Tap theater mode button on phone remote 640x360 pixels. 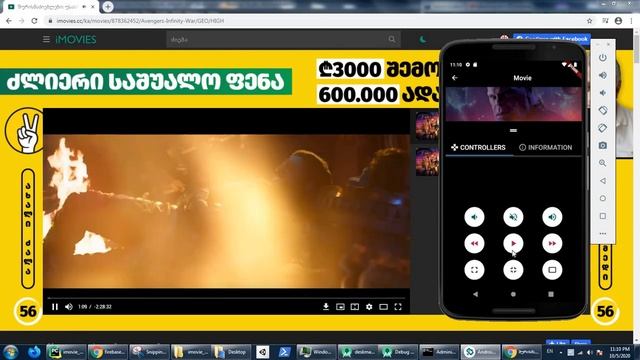(552, 270)
